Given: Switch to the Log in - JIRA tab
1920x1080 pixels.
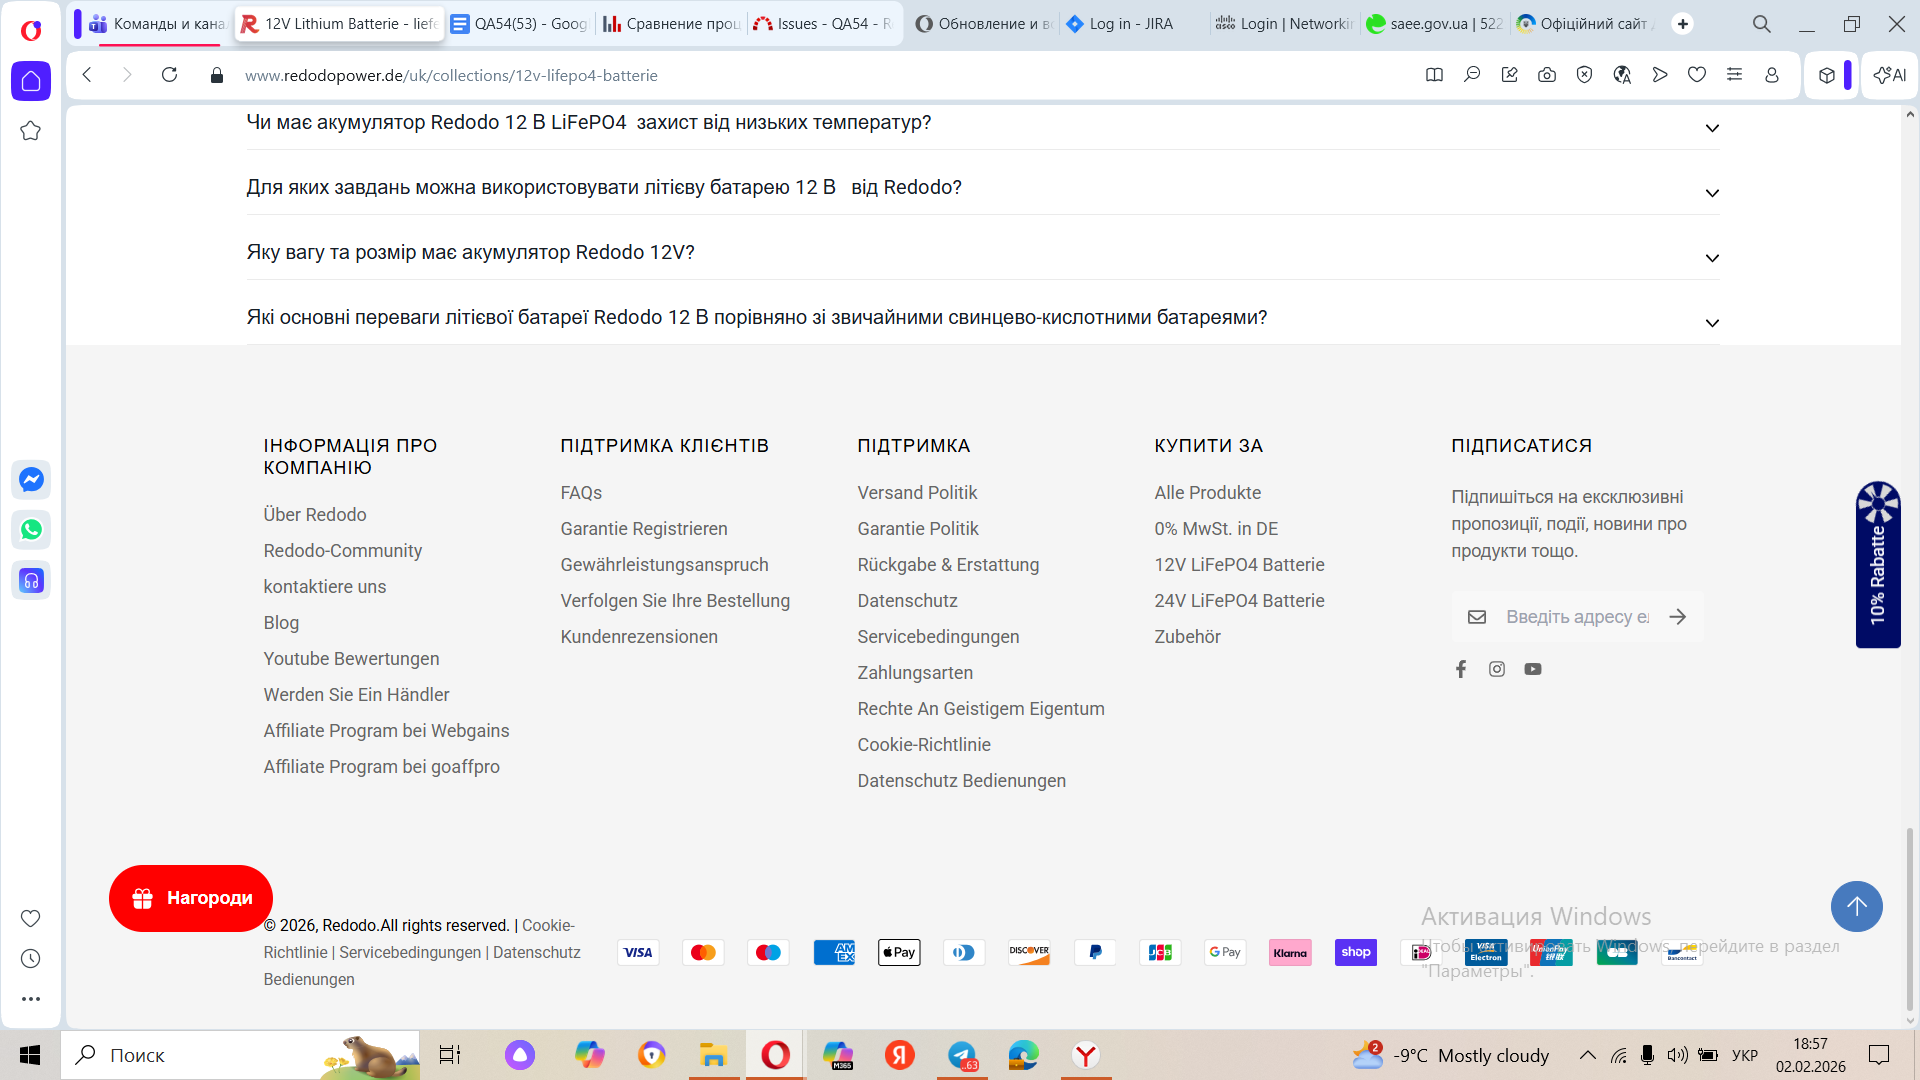Looking at the screenshot, I should tap(1130, 23).
